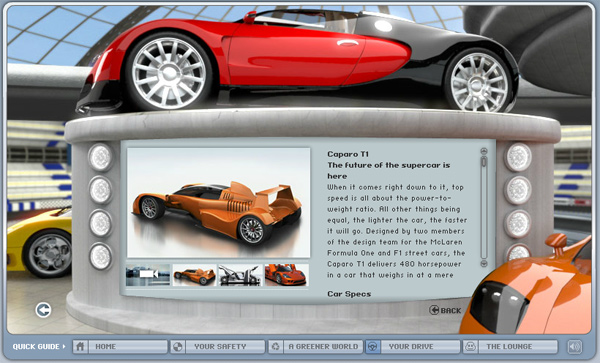
Task: Click the second left round pedestal light
Action: 100,190
